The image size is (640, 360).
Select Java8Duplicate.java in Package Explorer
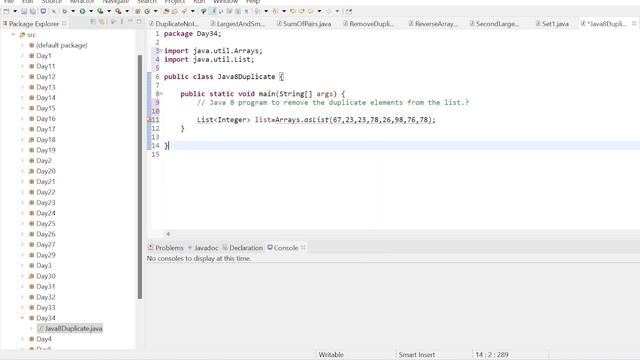pyautogui.click(x=70, y=329)
